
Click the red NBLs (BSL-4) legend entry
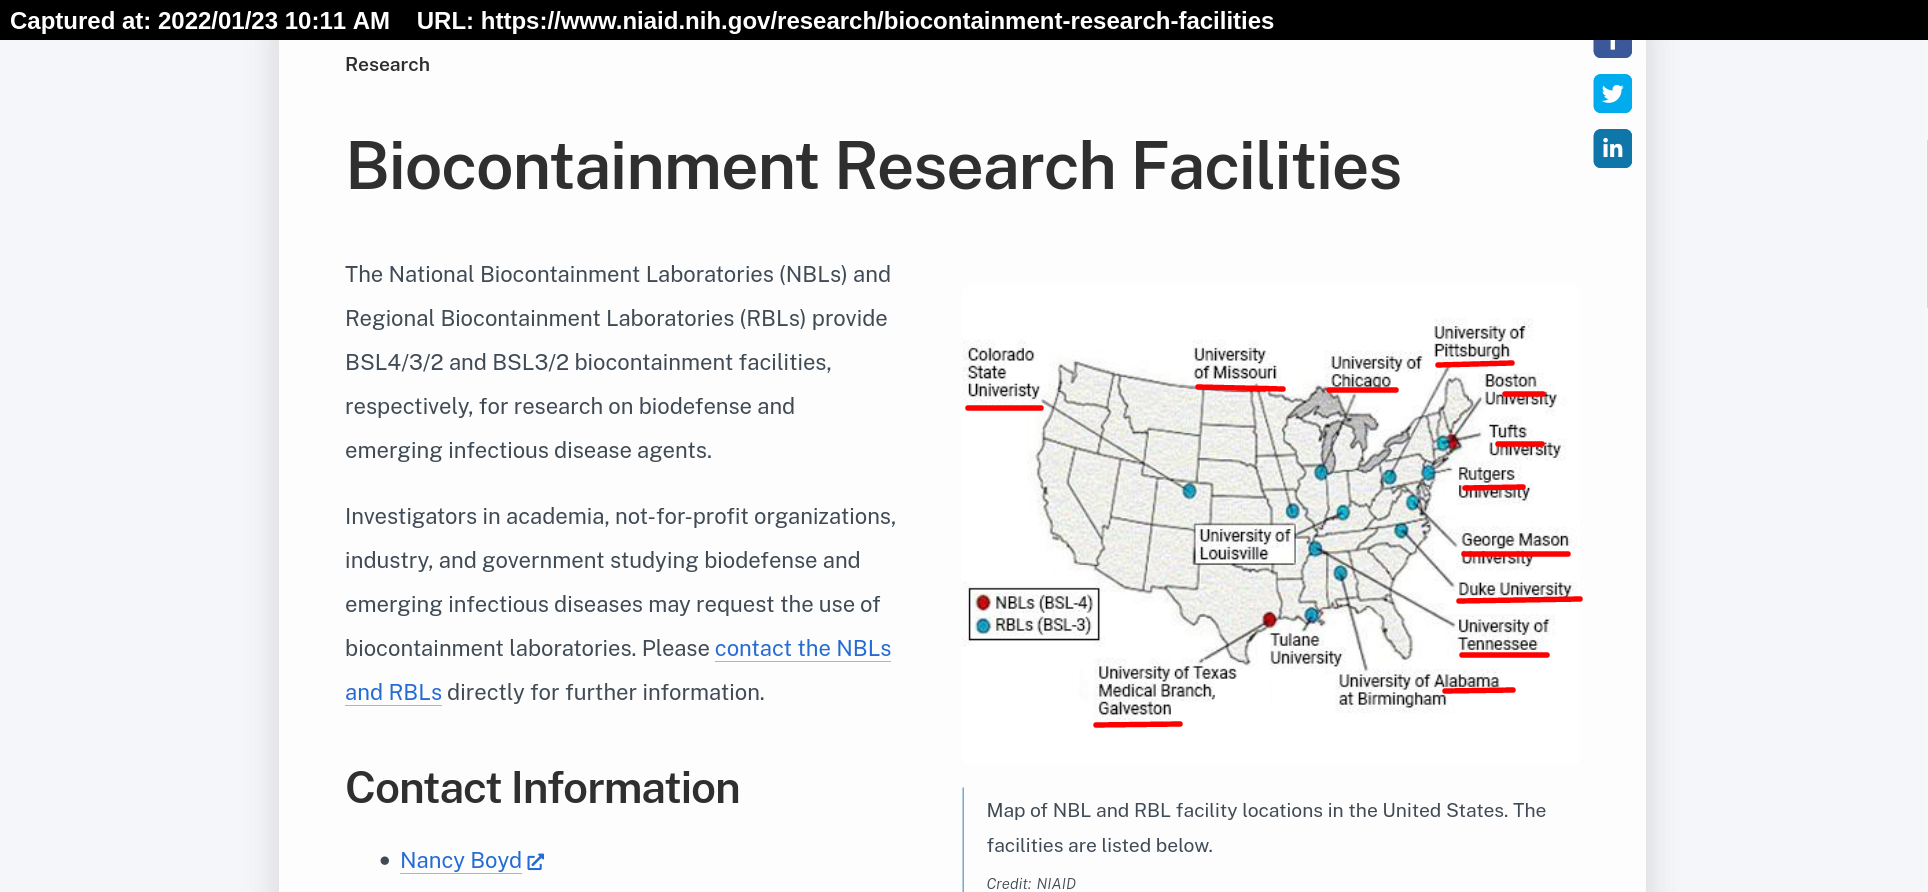coord(1034,603)
